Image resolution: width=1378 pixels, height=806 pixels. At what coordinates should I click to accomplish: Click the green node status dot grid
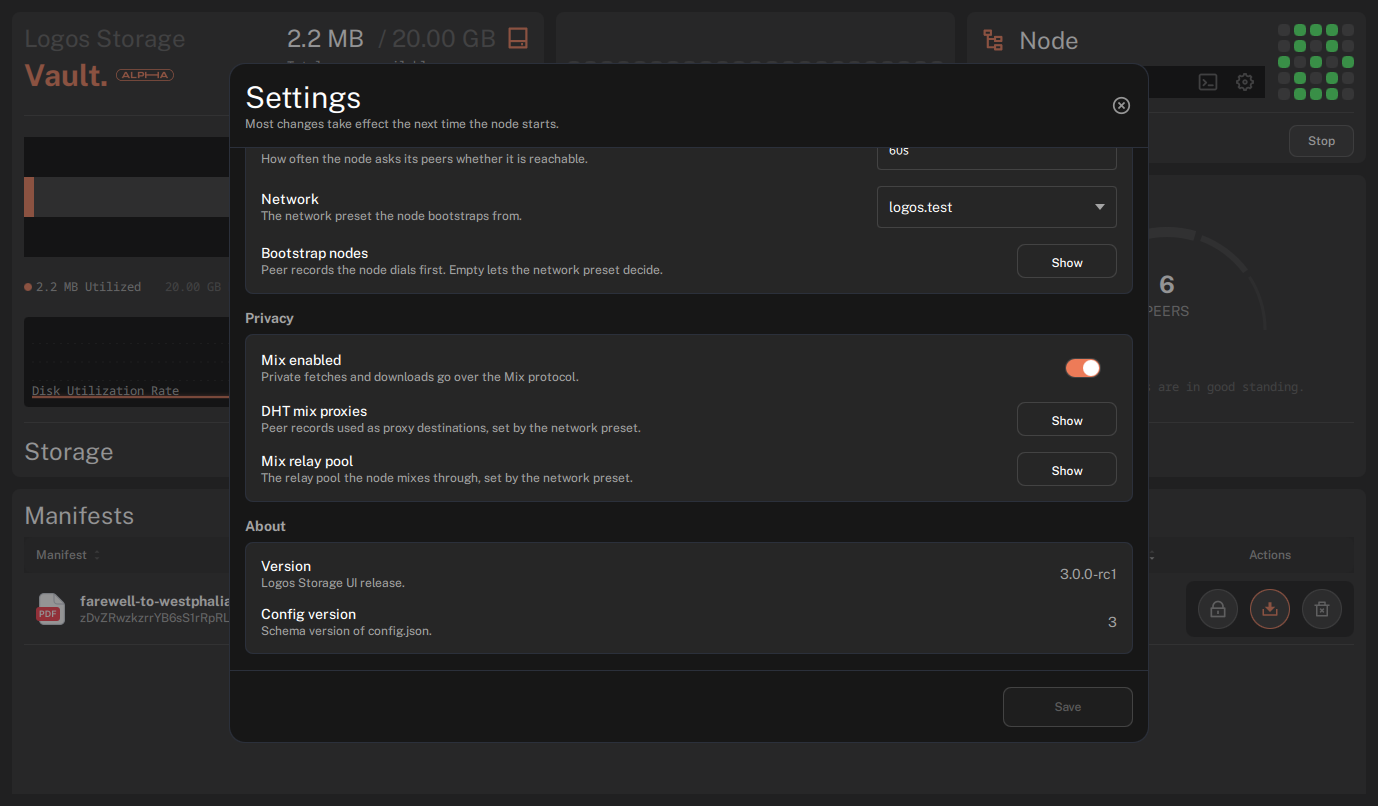(1316, 62)
